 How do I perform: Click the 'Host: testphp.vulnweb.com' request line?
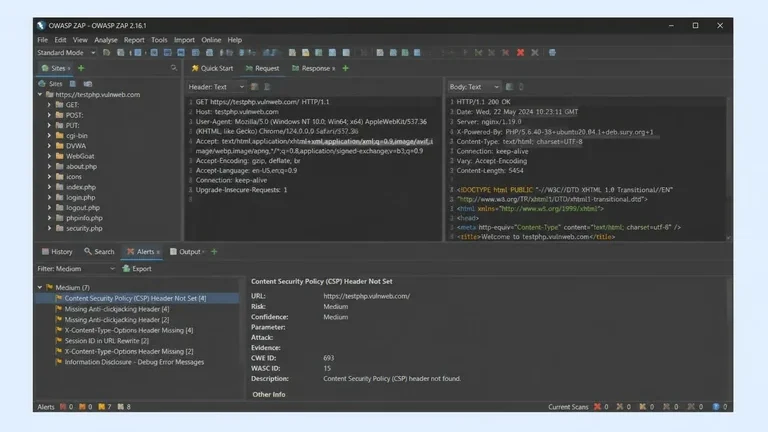click(237, 112)
